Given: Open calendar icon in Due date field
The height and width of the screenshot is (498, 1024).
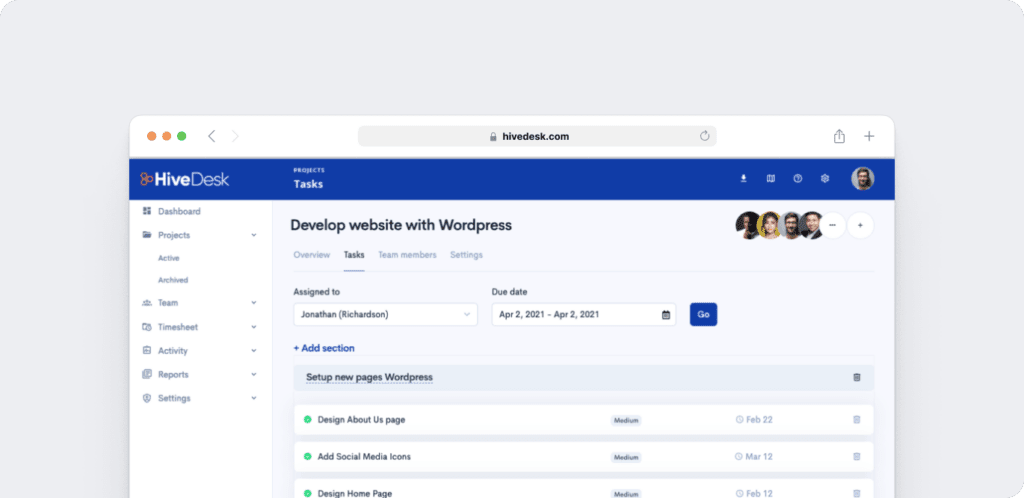Looking at the screenshot, I should point(666,315).
